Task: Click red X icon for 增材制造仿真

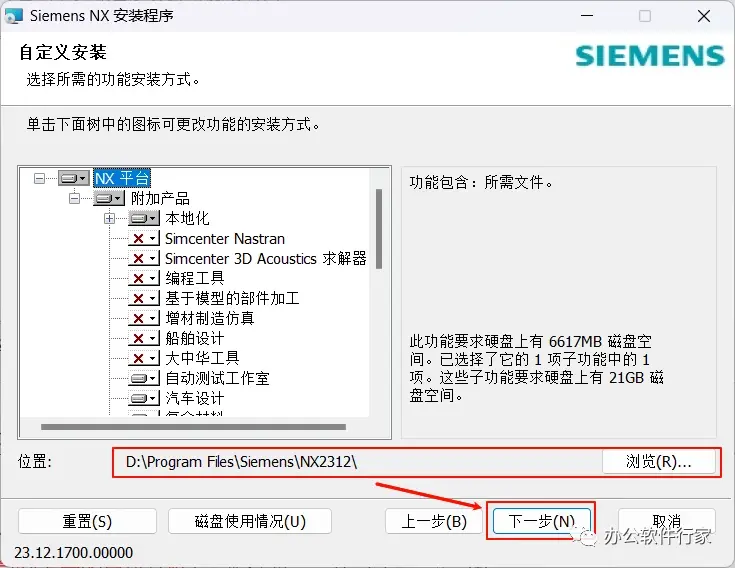Action: coord(144,319)
